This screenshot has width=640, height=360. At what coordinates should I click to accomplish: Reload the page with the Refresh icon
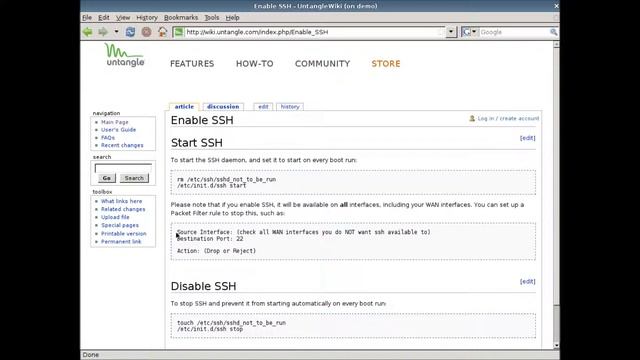[130, 32]
